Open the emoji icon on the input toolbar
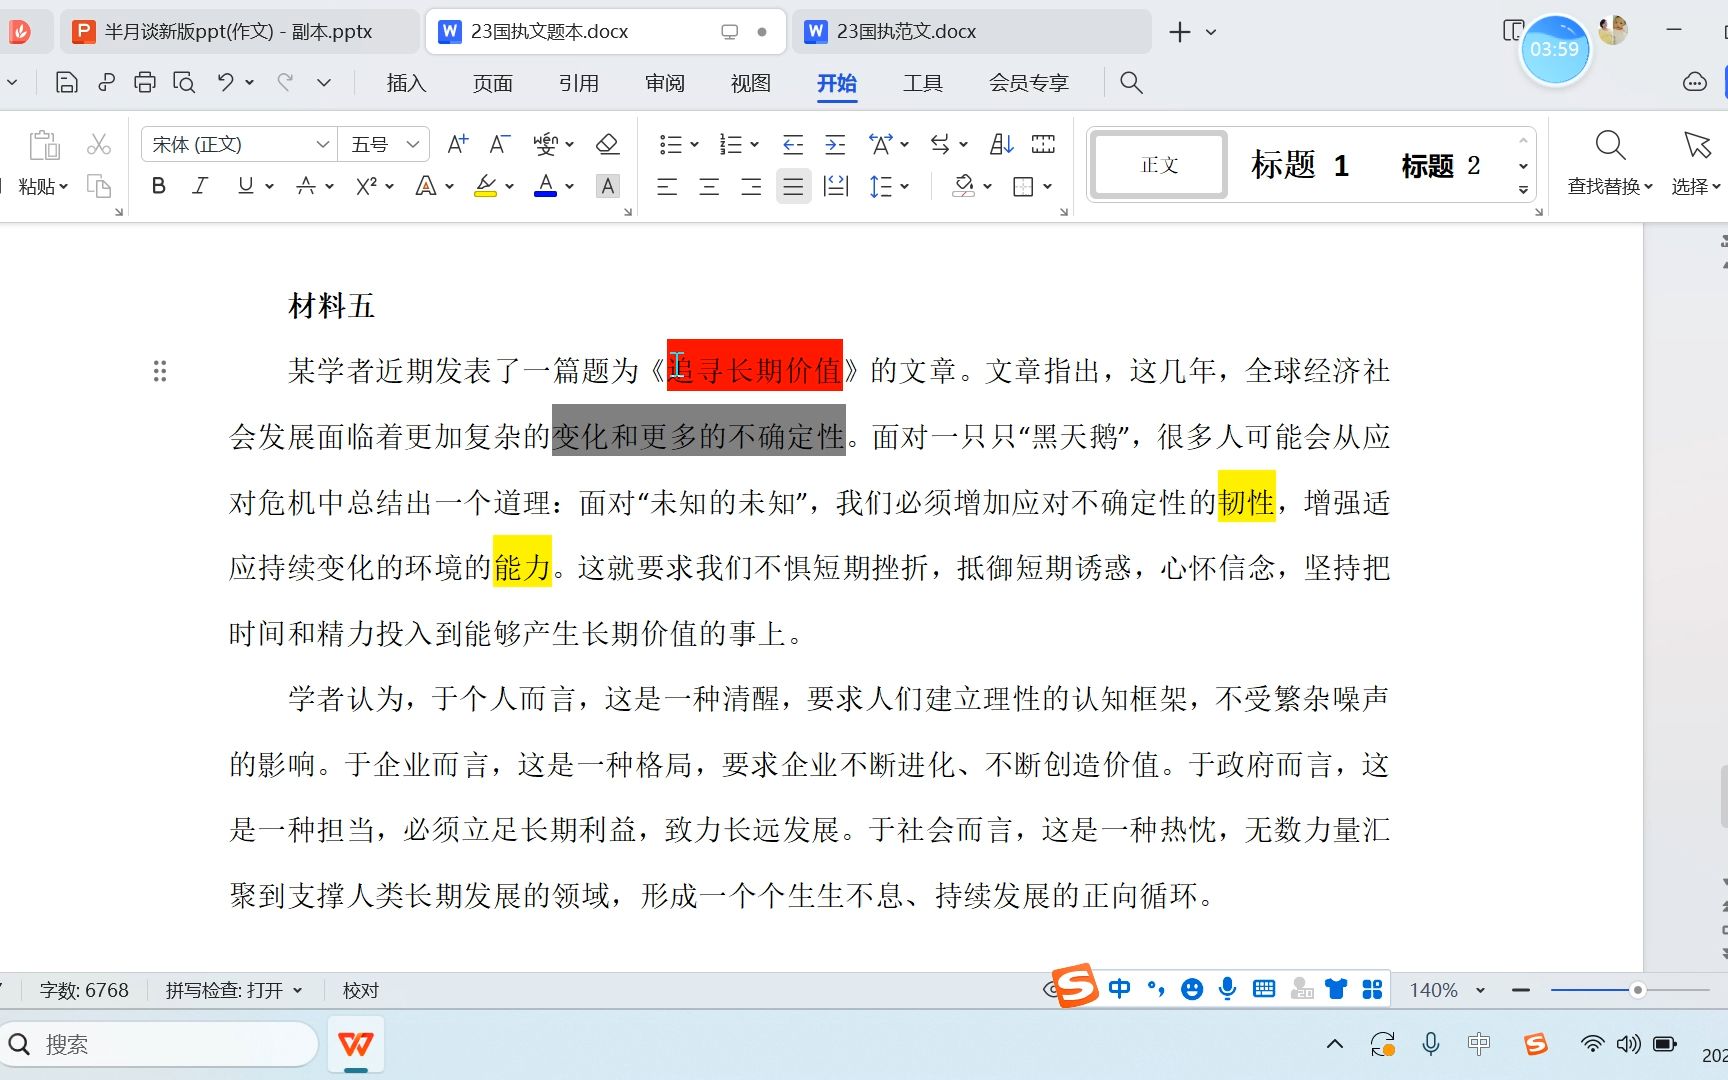Image resolution: width=1728 pixels, height=1080 pixels. pyautogui.click(x=1191, y=989)
